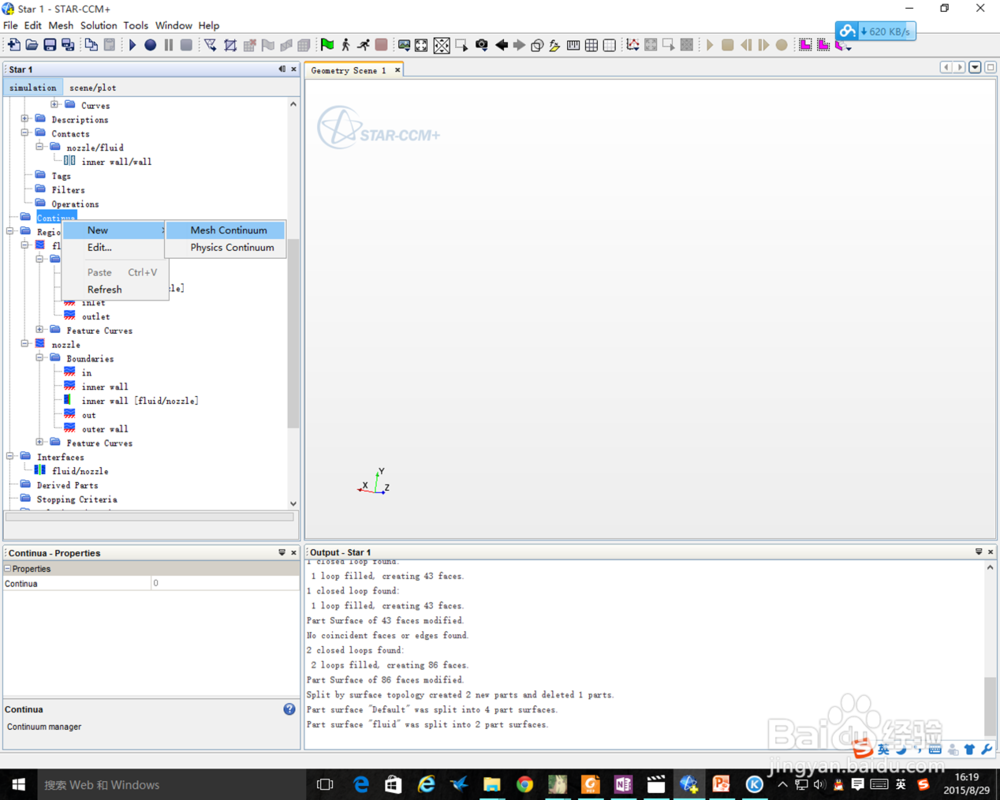Screen dimensions: 1000x800
Task: Click the Reset View four-arrows icon
Action: click(421, 45)
